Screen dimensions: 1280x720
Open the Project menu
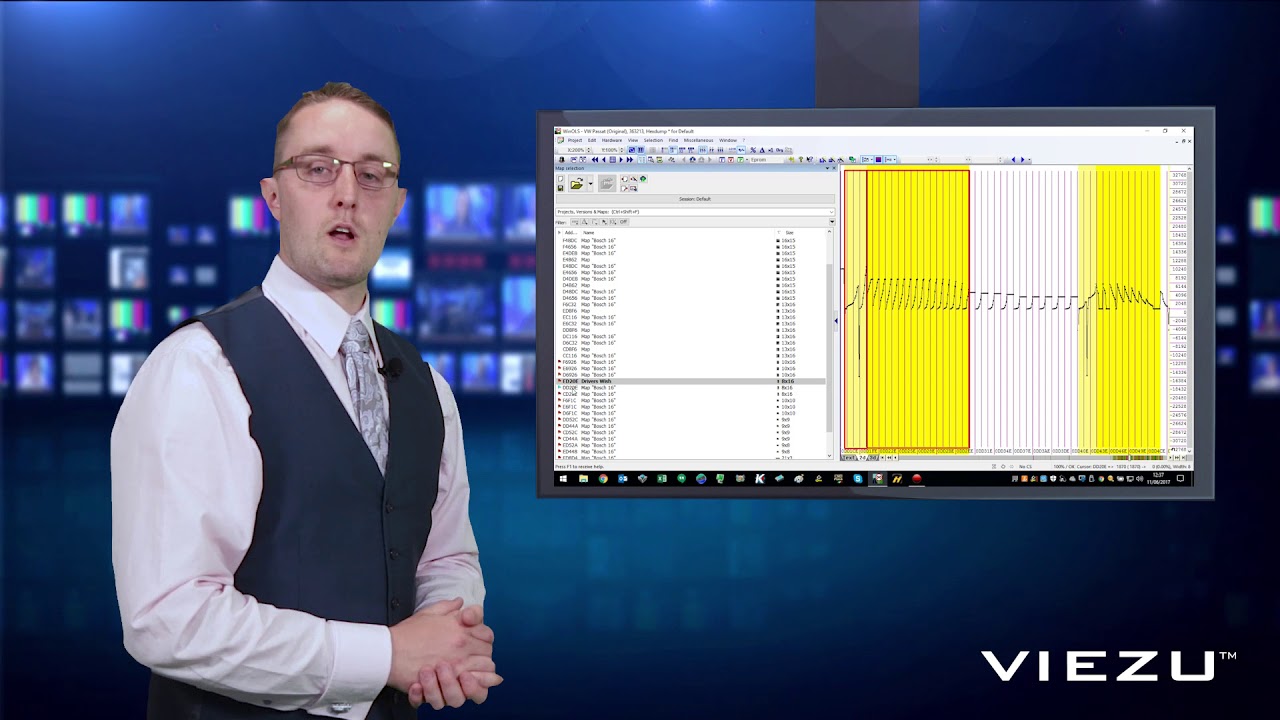click(575, 140)
